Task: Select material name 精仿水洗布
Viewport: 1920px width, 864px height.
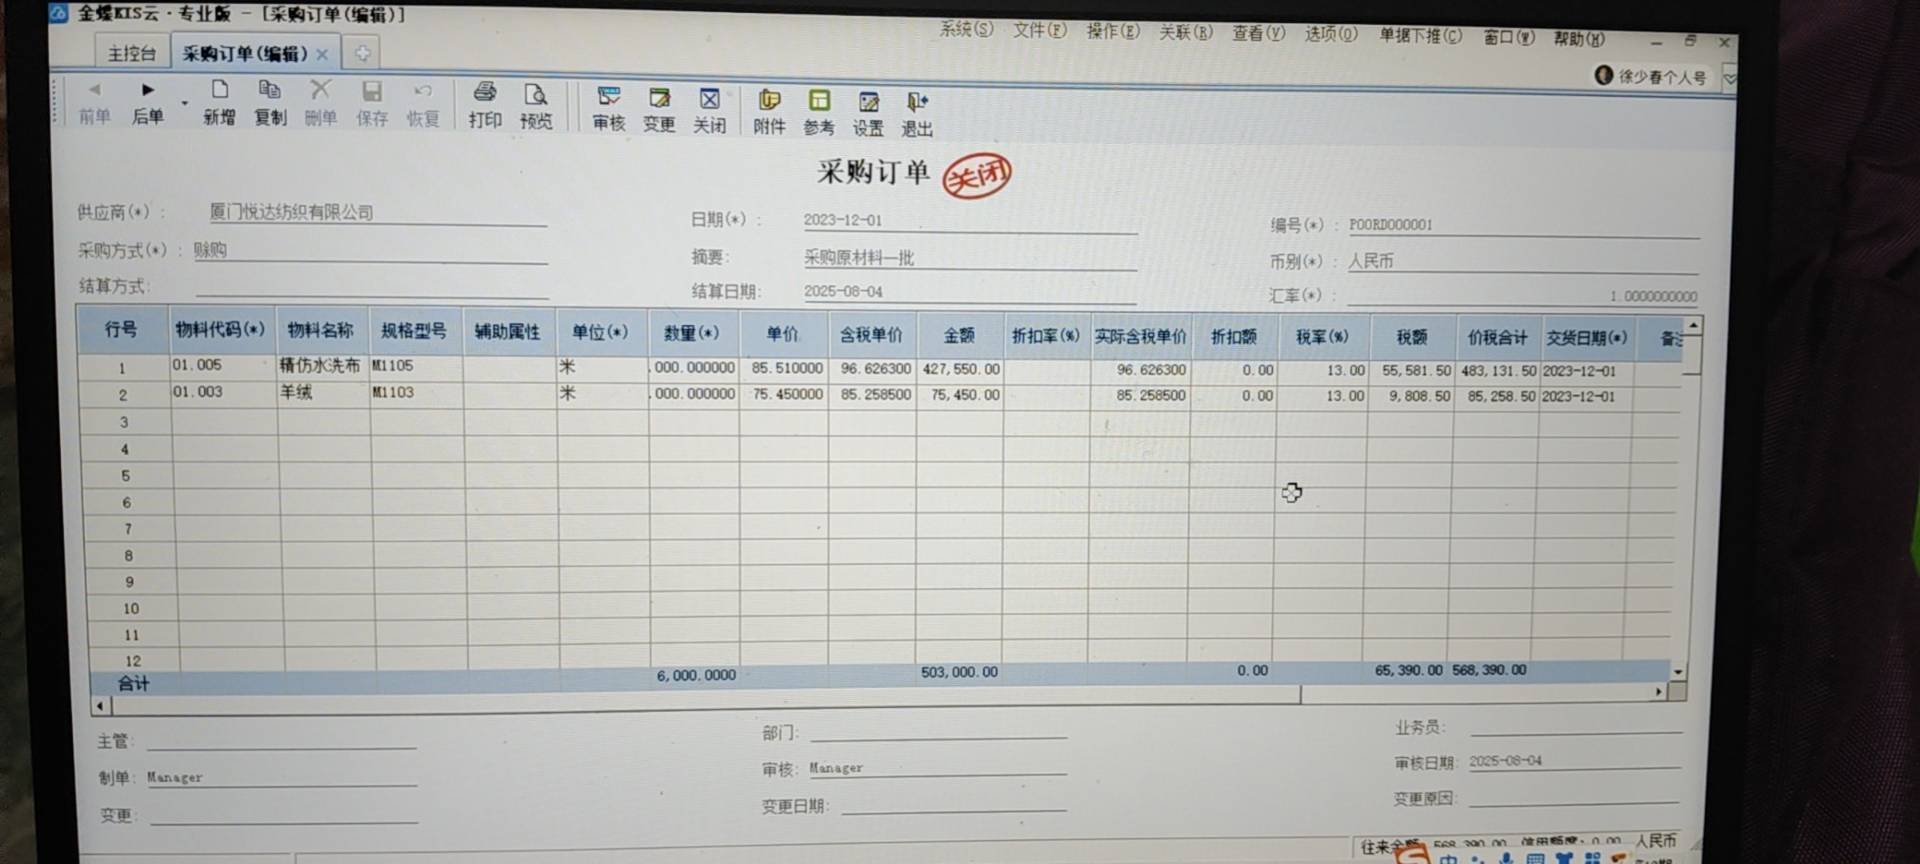Action: pos(322,366)
